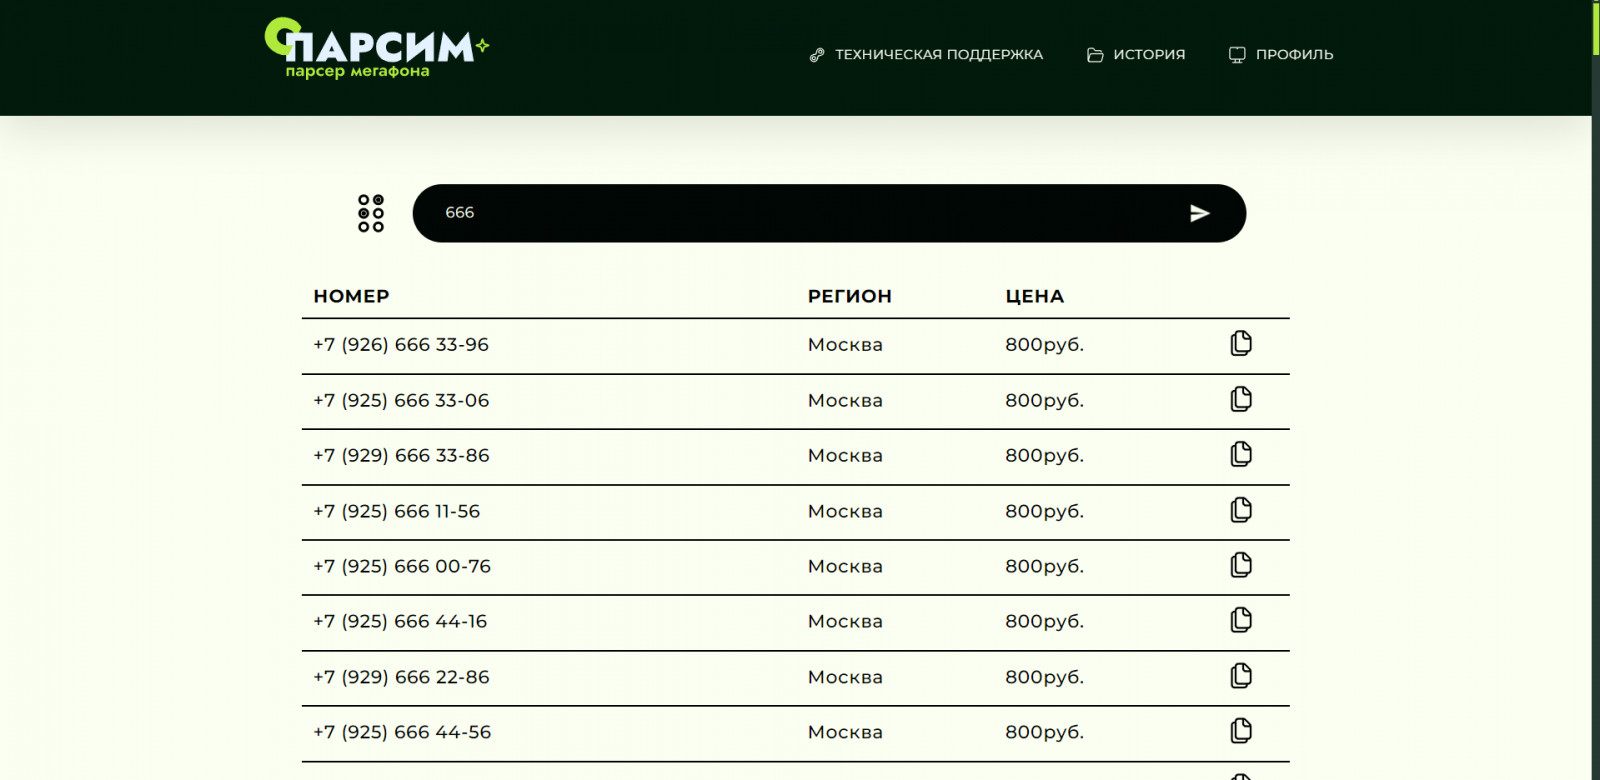Copy the number +7 (925) 666 00-76

tap(1240, 566)
